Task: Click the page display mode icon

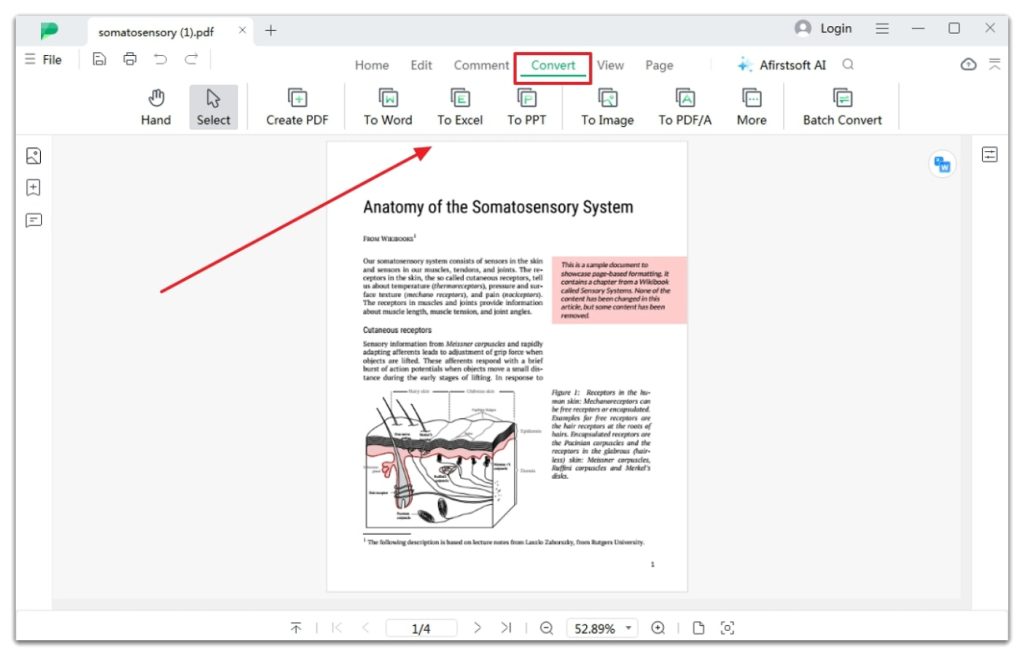Action: click(698, 628)
